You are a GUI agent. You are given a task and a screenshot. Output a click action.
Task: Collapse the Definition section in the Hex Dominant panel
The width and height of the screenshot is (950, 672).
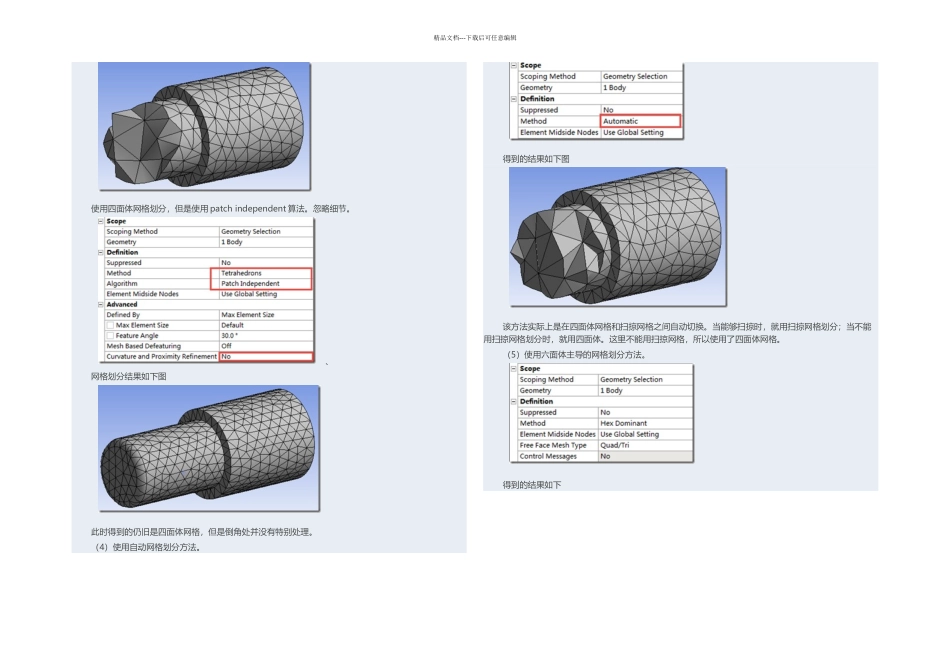point(514,401)
